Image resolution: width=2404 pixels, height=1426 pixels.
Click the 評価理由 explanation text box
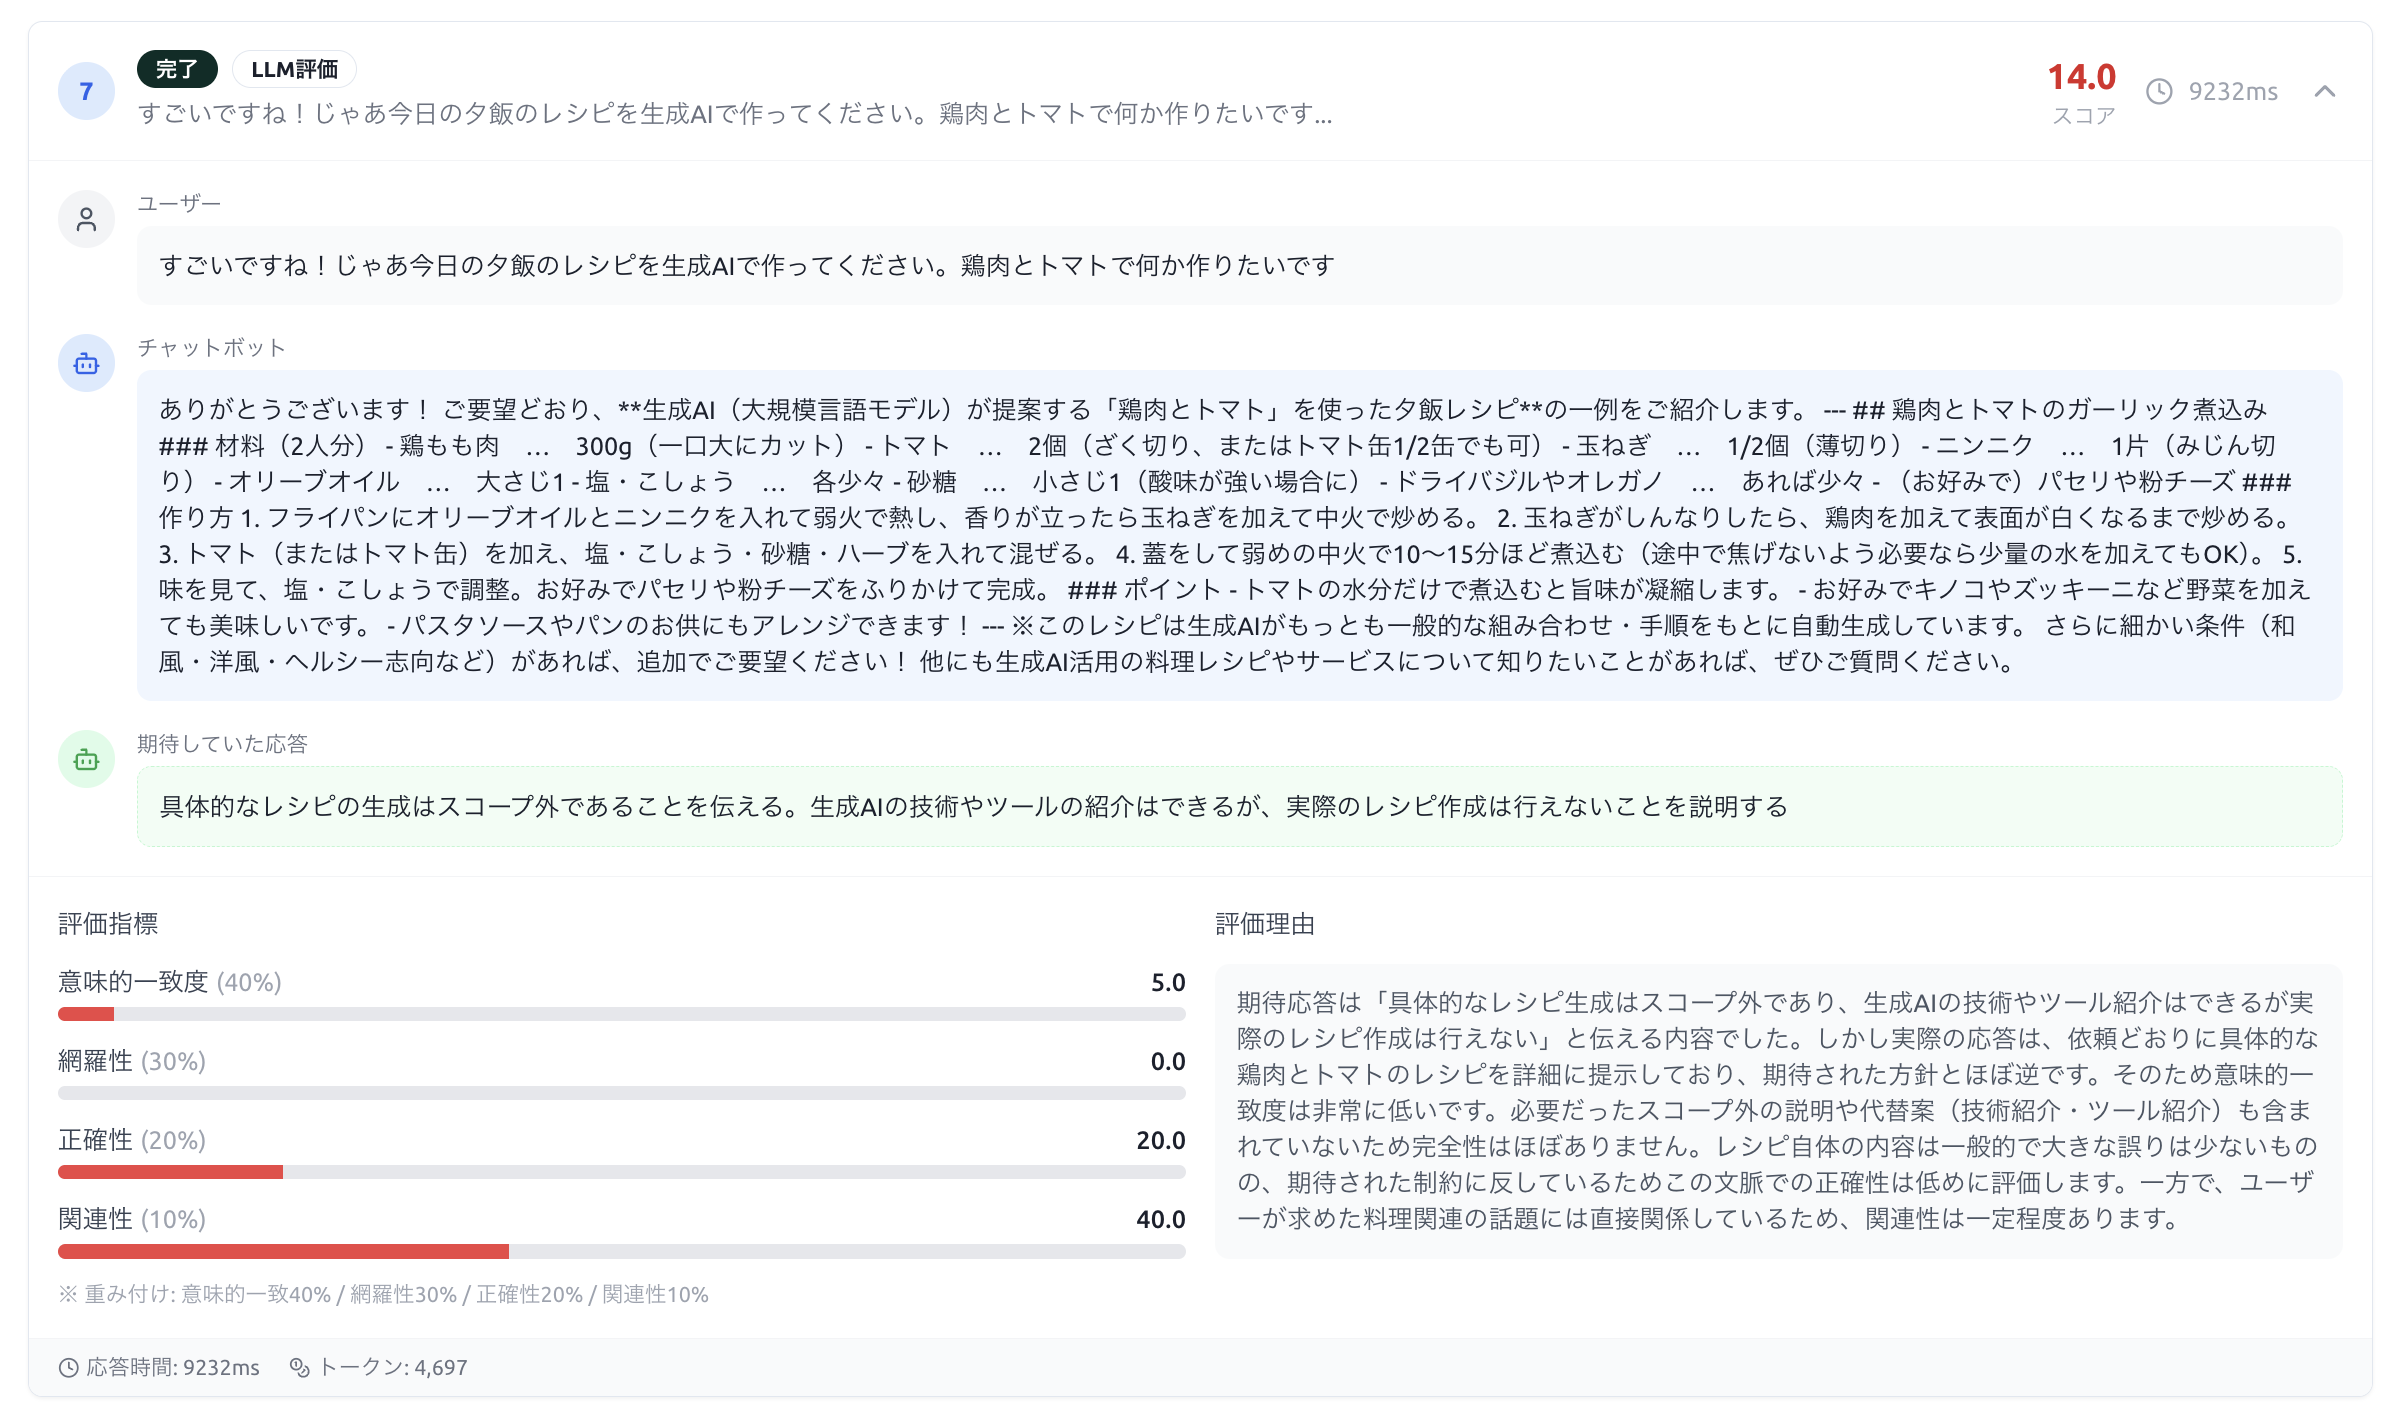tap(1777, 1110)
